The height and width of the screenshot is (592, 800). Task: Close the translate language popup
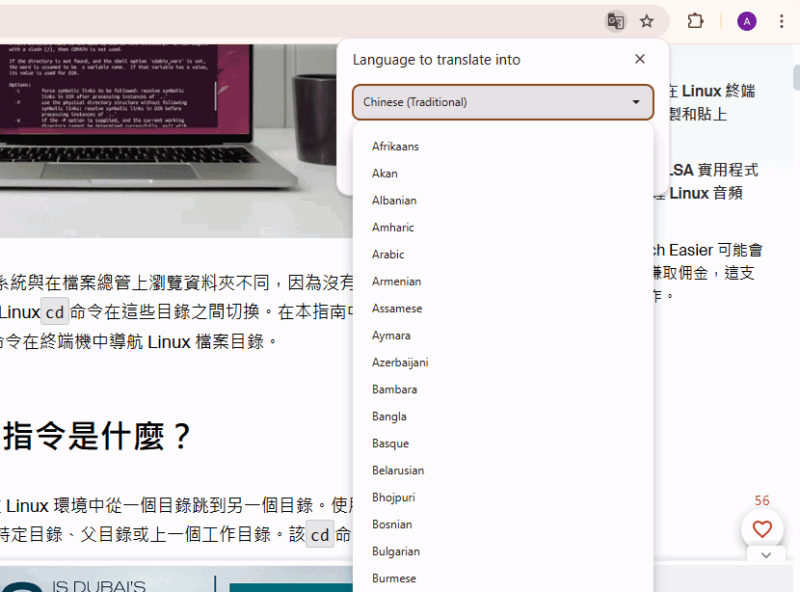pyautogui.click(x=639, y=58)
